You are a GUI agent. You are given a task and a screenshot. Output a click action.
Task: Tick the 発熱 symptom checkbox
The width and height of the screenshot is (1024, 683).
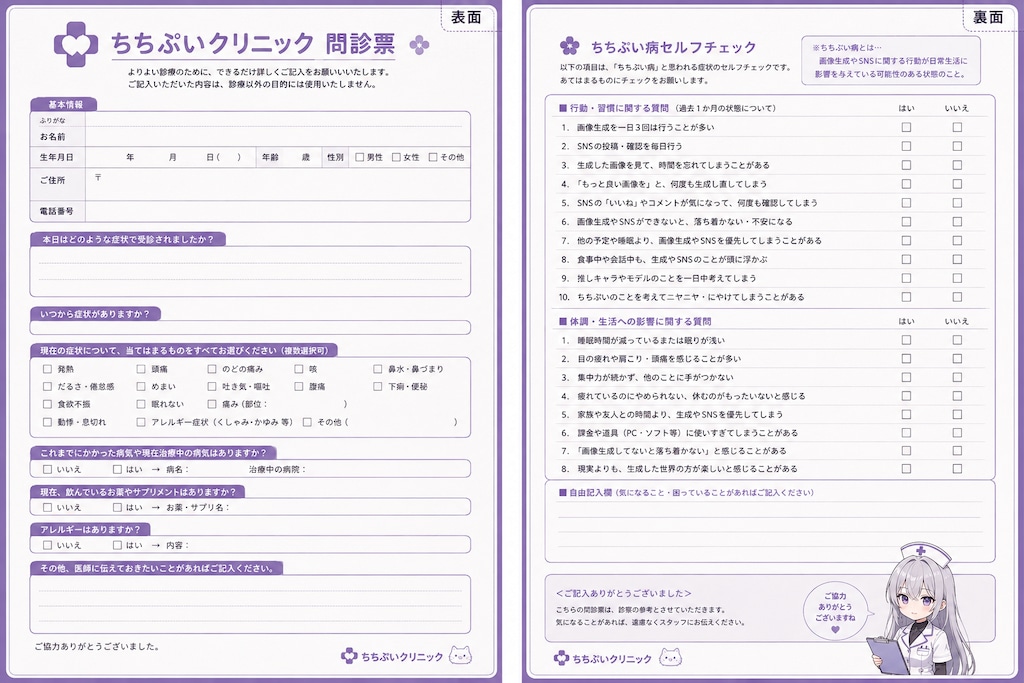point(47,369)
